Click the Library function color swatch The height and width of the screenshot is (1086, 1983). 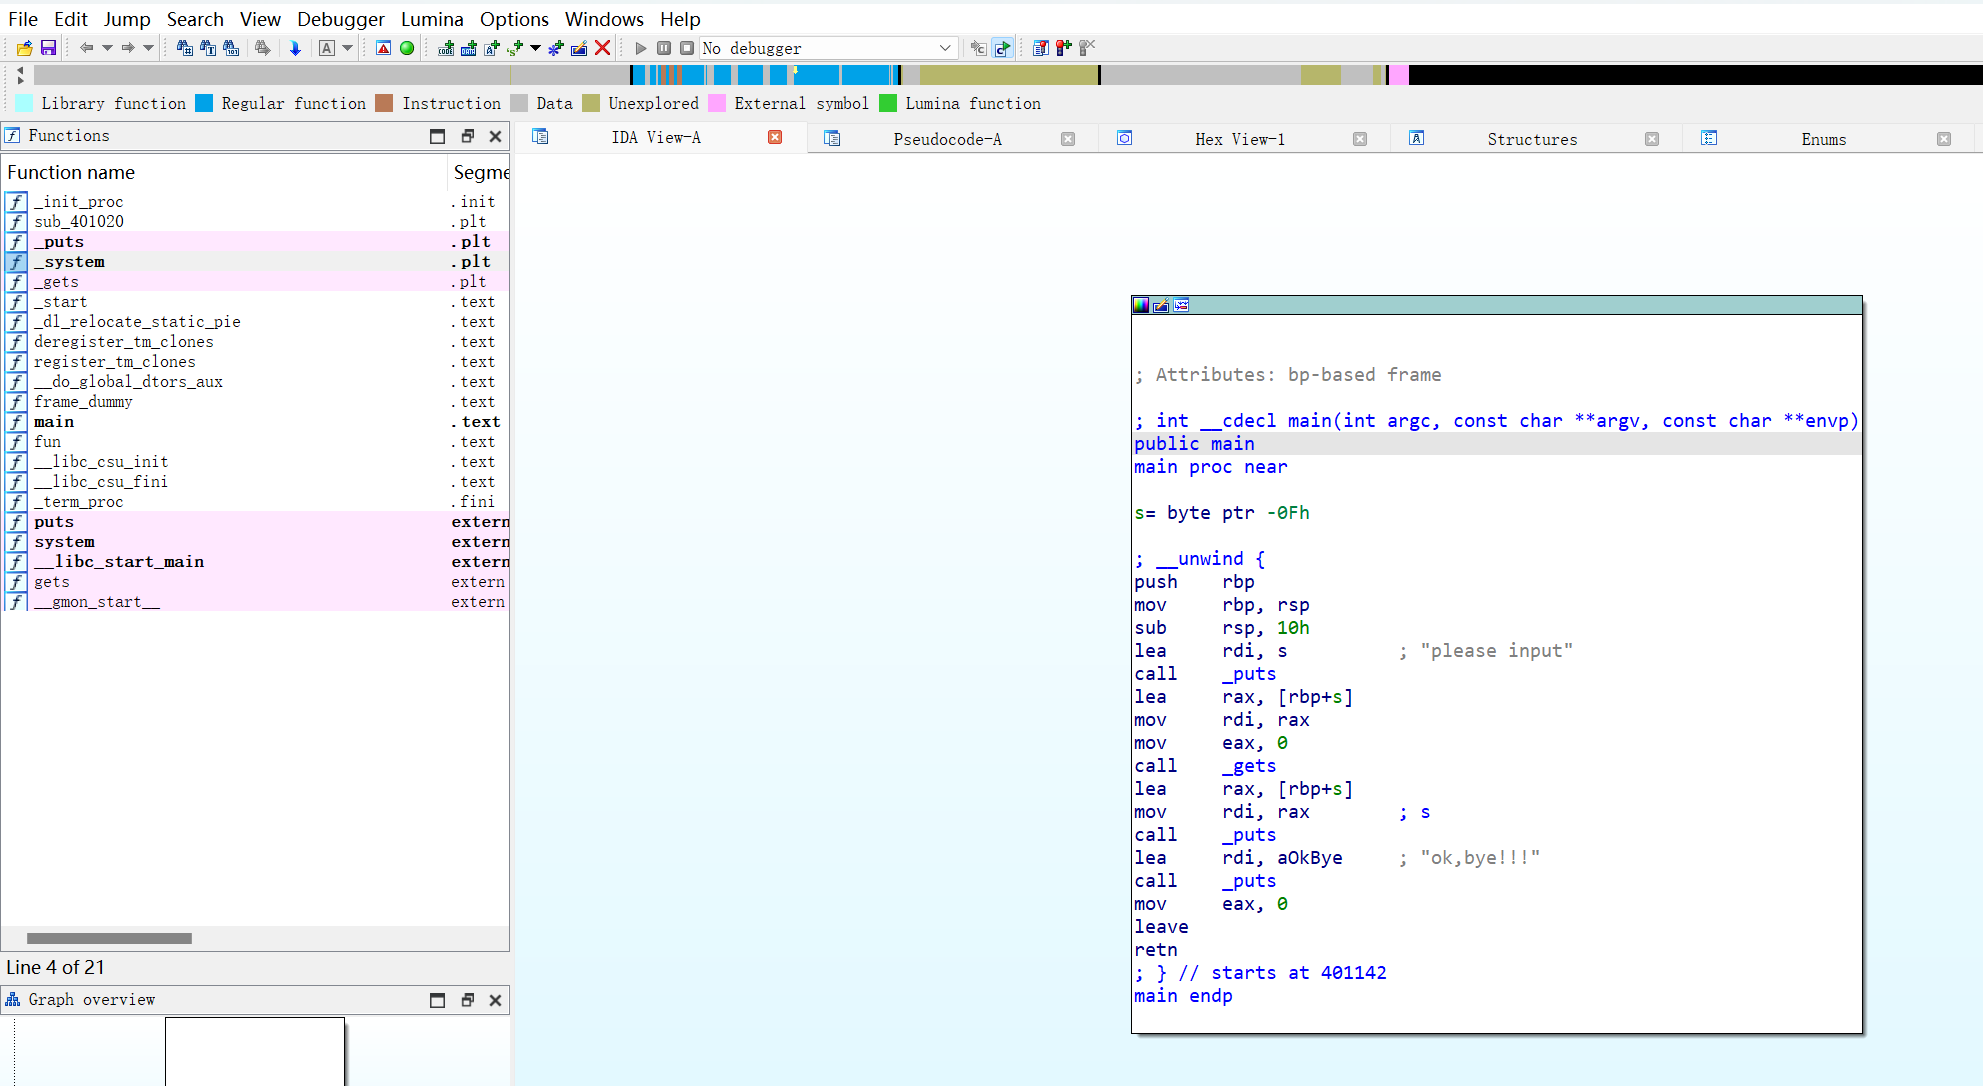tap(25, 103)
